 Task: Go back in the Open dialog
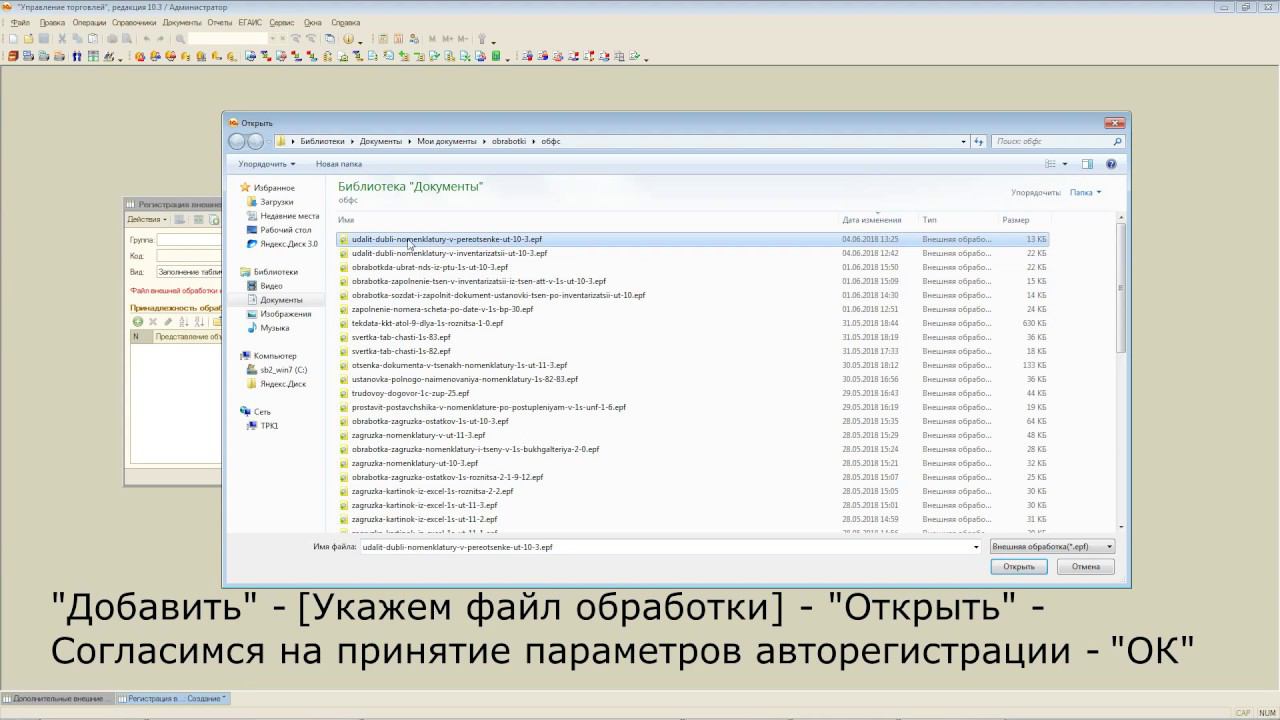tap(237, 141)
